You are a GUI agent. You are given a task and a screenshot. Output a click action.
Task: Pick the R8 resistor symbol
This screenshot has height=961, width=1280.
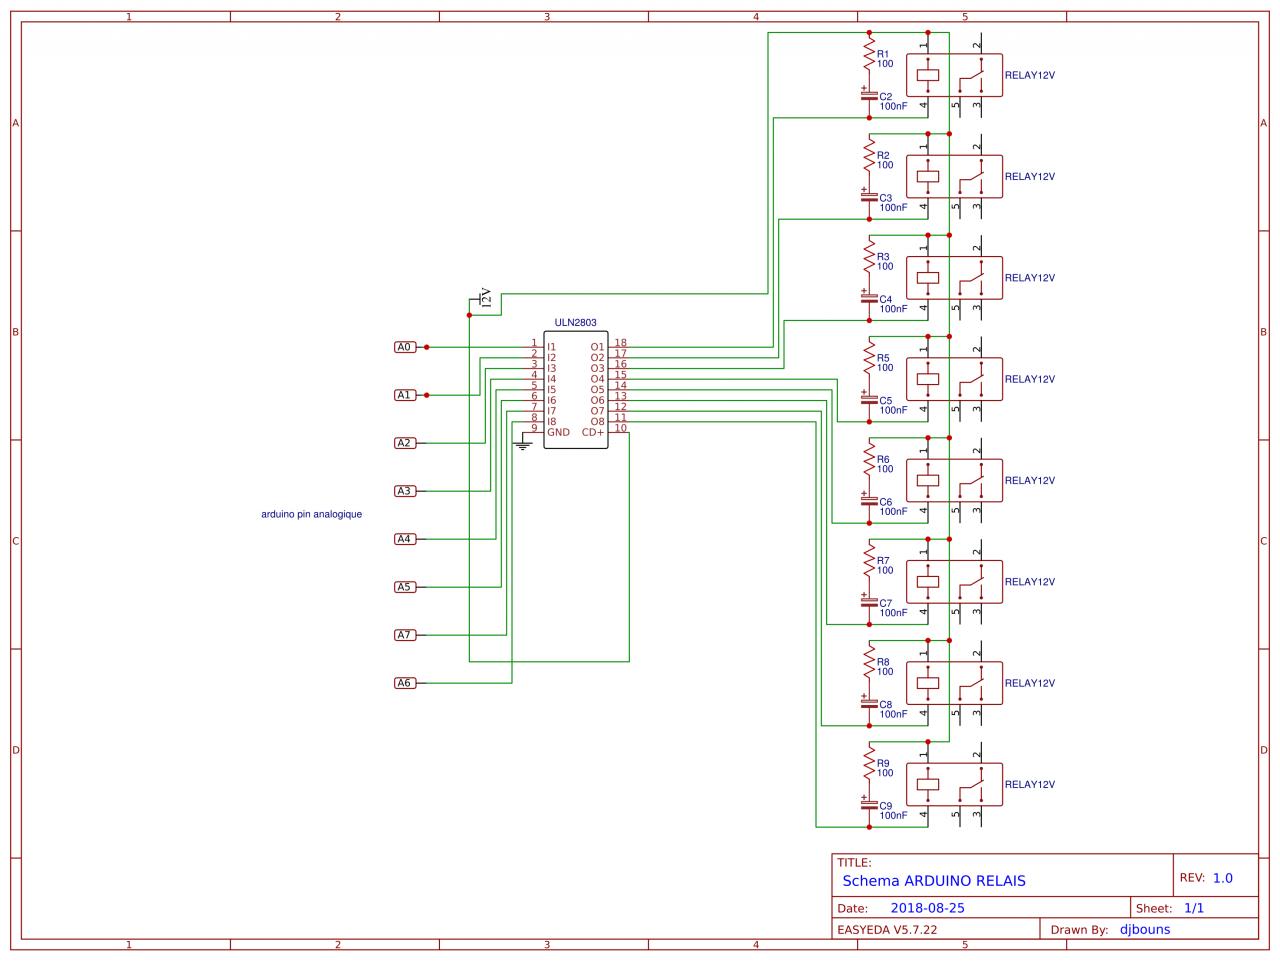[869, 662]
